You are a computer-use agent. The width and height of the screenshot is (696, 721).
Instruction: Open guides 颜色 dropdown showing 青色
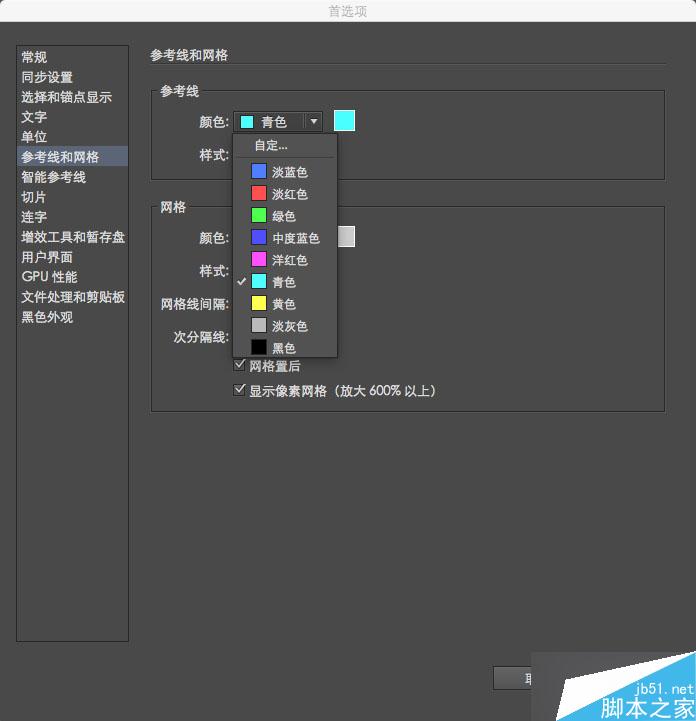coord(278,122)
